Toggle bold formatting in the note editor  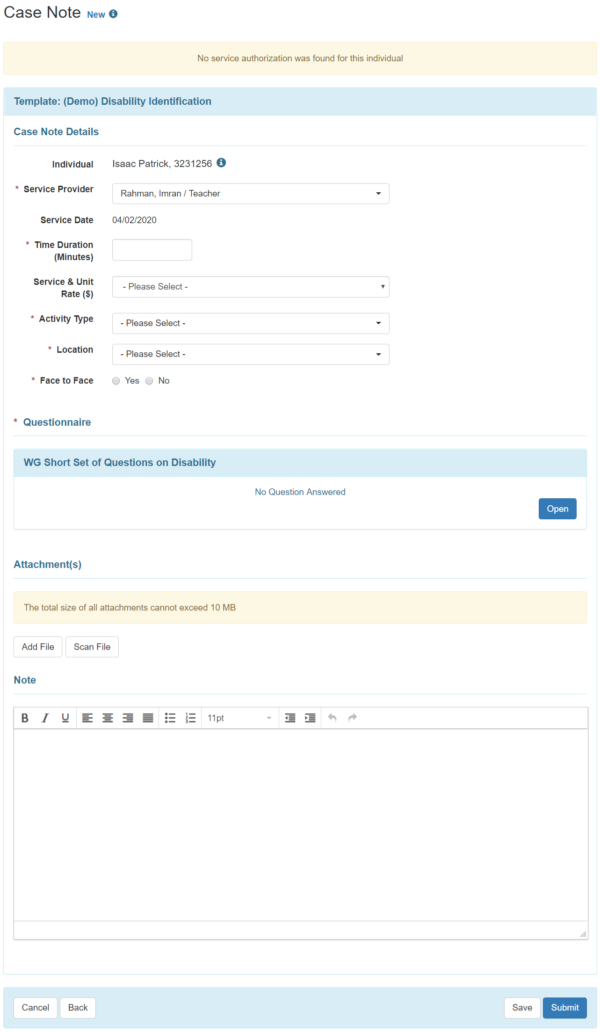tap(24, 717)
